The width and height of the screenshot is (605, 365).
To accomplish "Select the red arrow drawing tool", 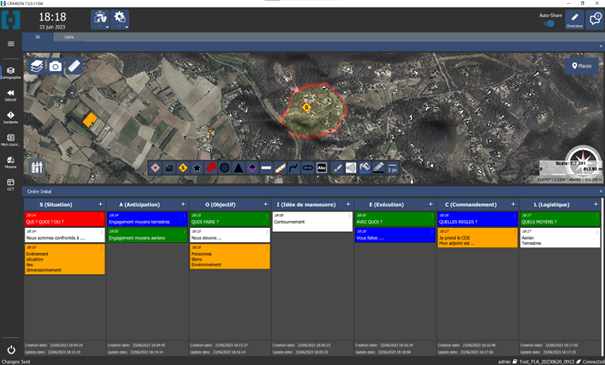I will 211,168.
